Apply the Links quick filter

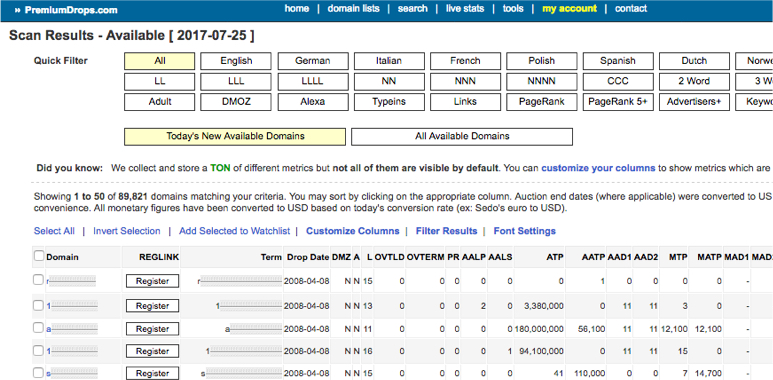[x=465, y=102]
